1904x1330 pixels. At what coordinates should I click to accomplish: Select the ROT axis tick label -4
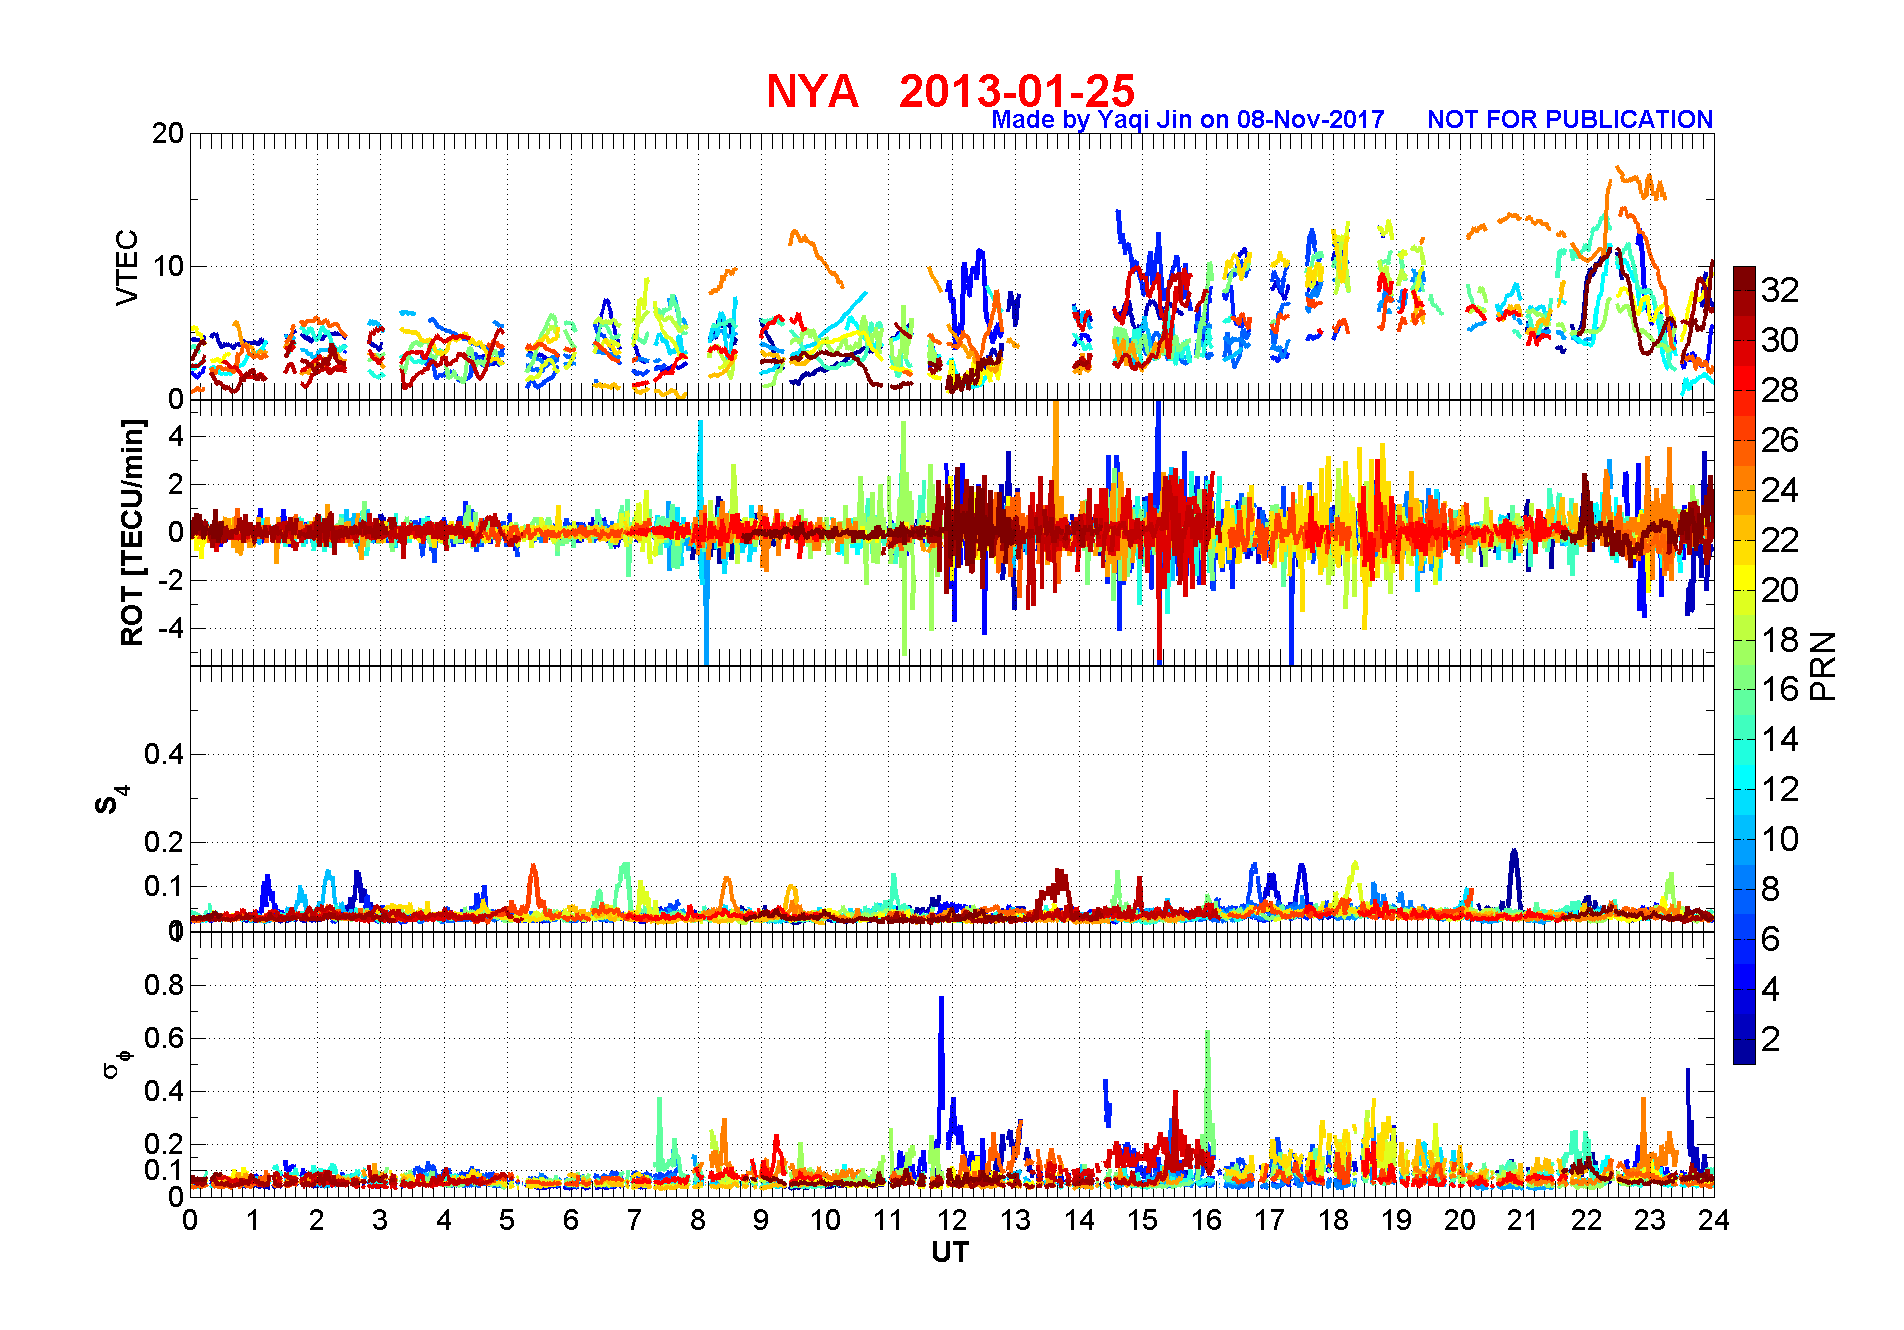[171, 628]
